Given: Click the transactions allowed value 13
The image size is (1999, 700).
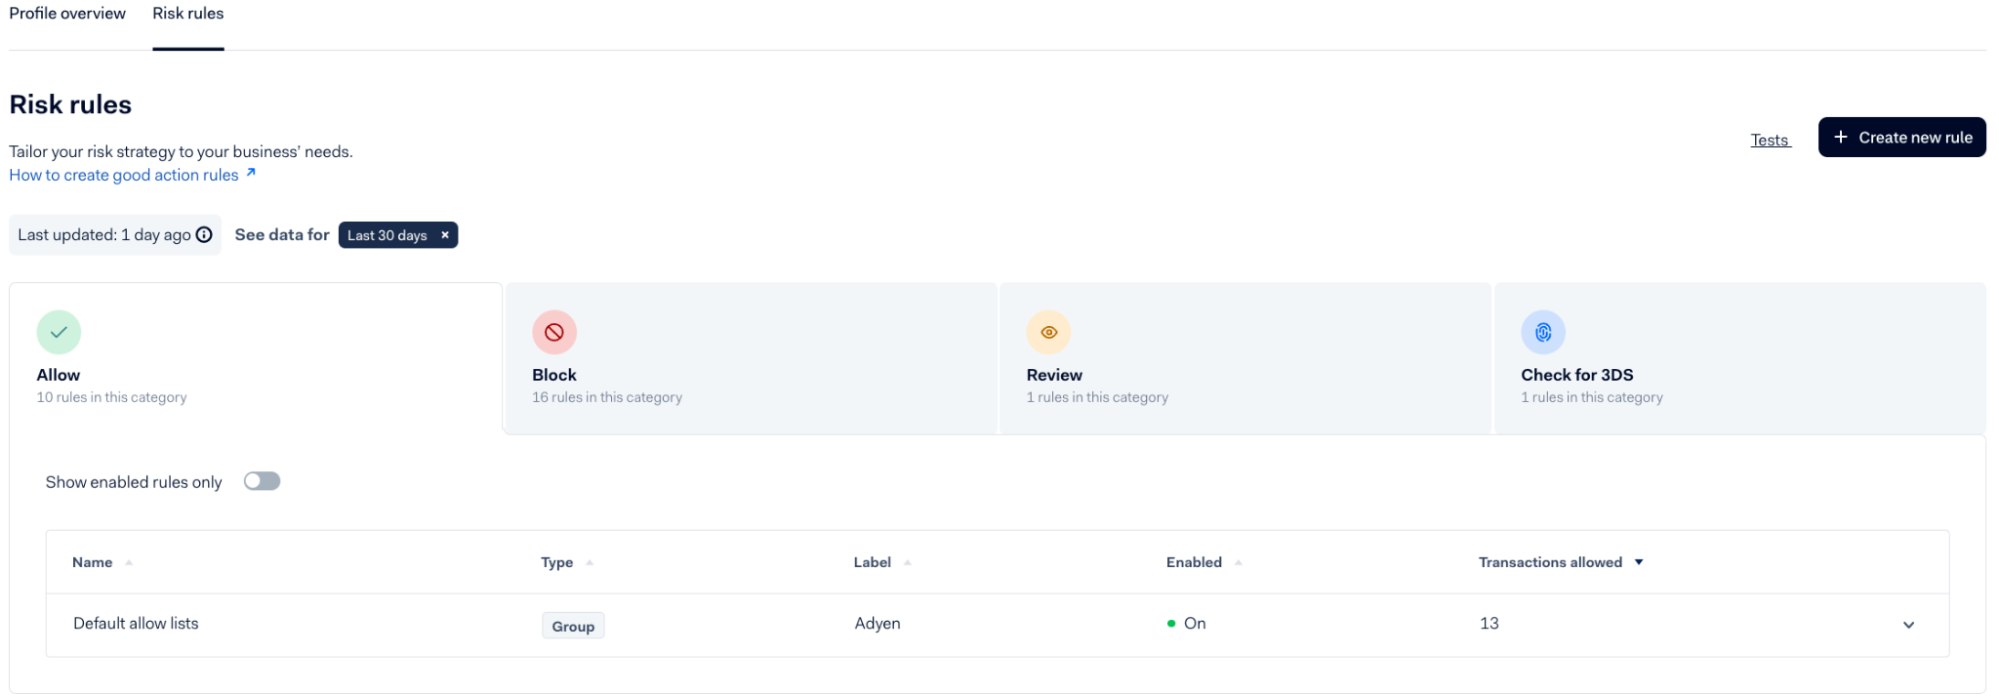Looking at the screenshot, I should coord(1489,623).
